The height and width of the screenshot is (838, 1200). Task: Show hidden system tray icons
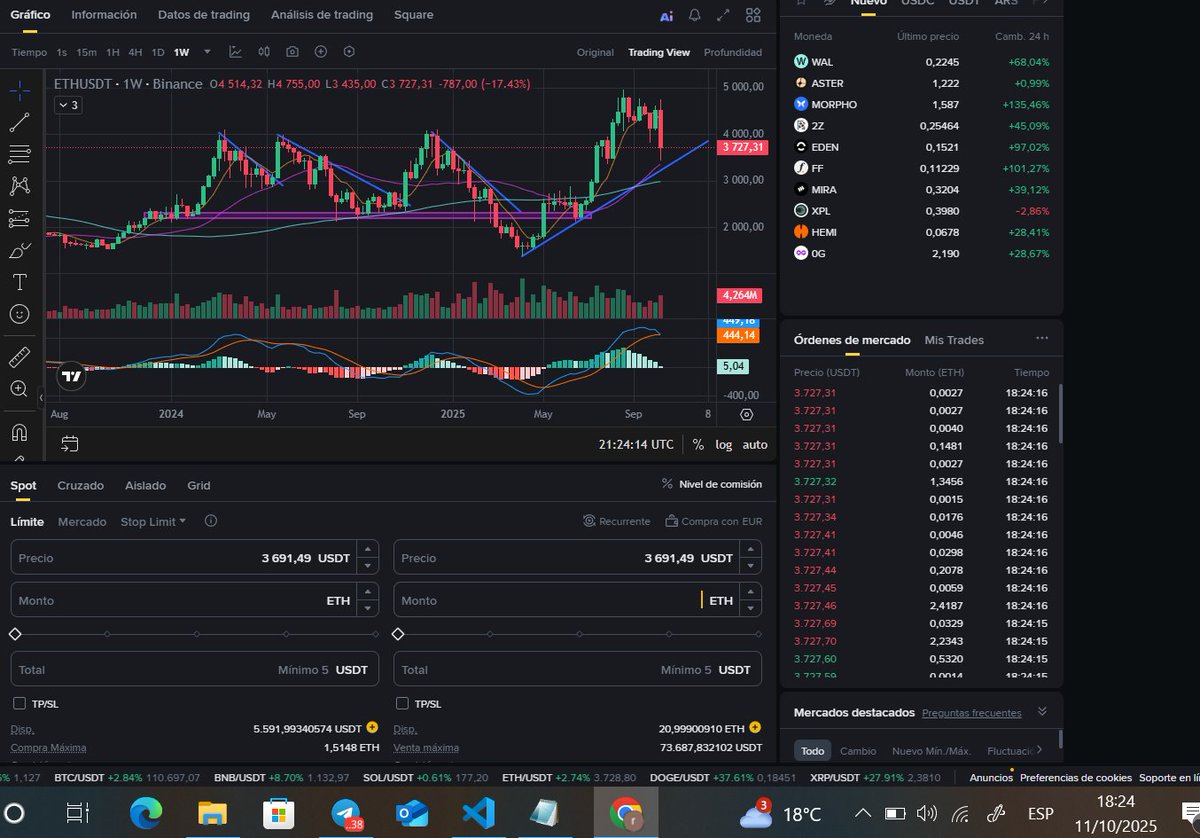[862, 814]
